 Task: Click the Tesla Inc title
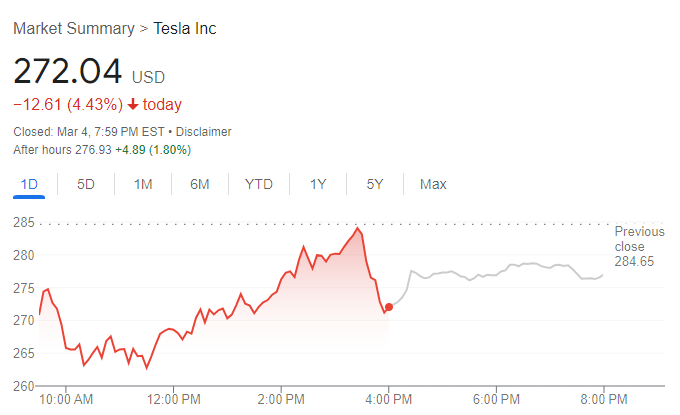point(184,28)
